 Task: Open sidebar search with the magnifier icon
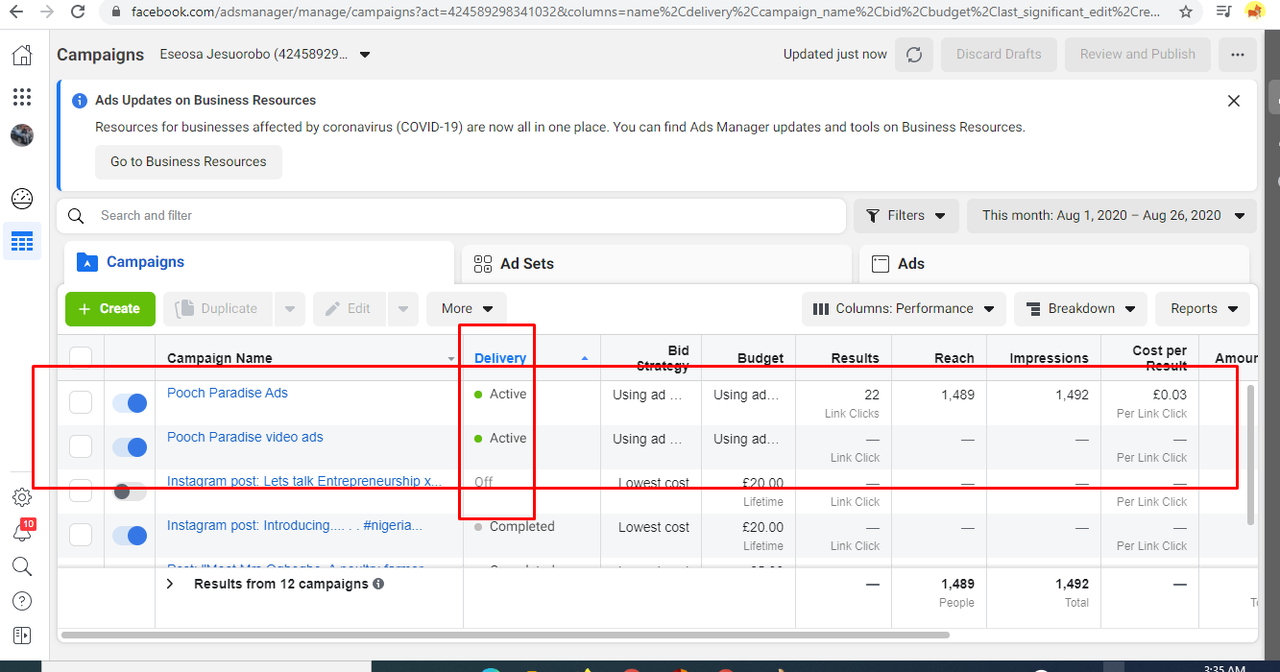coord(21,566)
